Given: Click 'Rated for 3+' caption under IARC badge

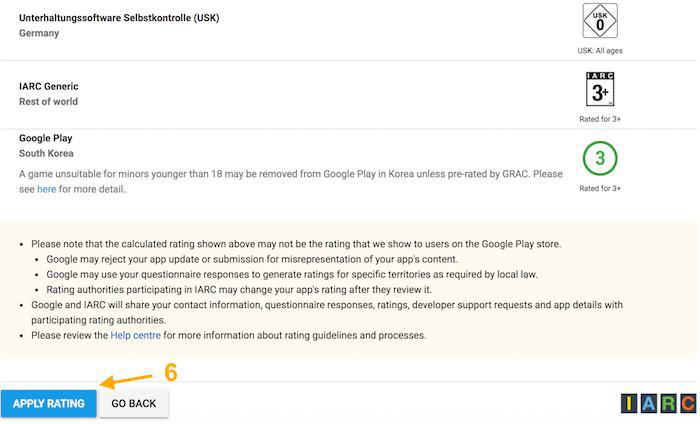Looking at the screenshot, I should (x=600, y=119).
